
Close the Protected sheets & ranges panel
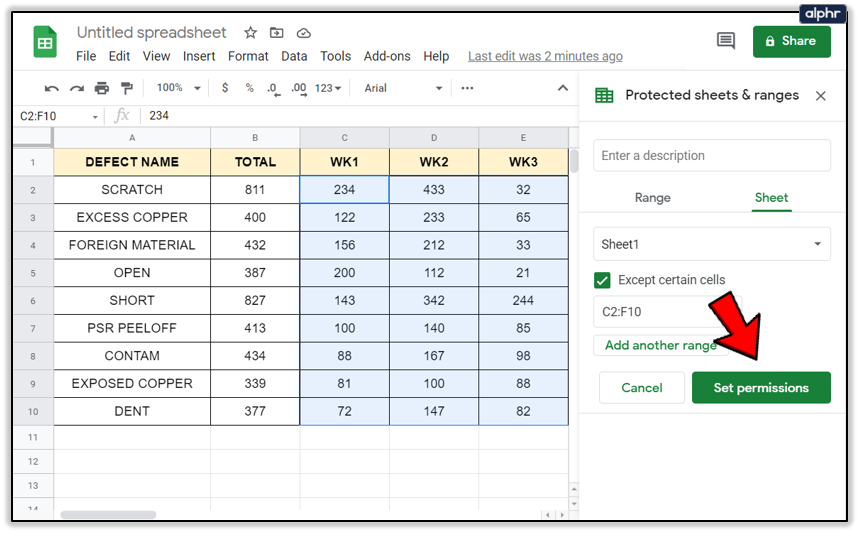[x=820, y=96]
